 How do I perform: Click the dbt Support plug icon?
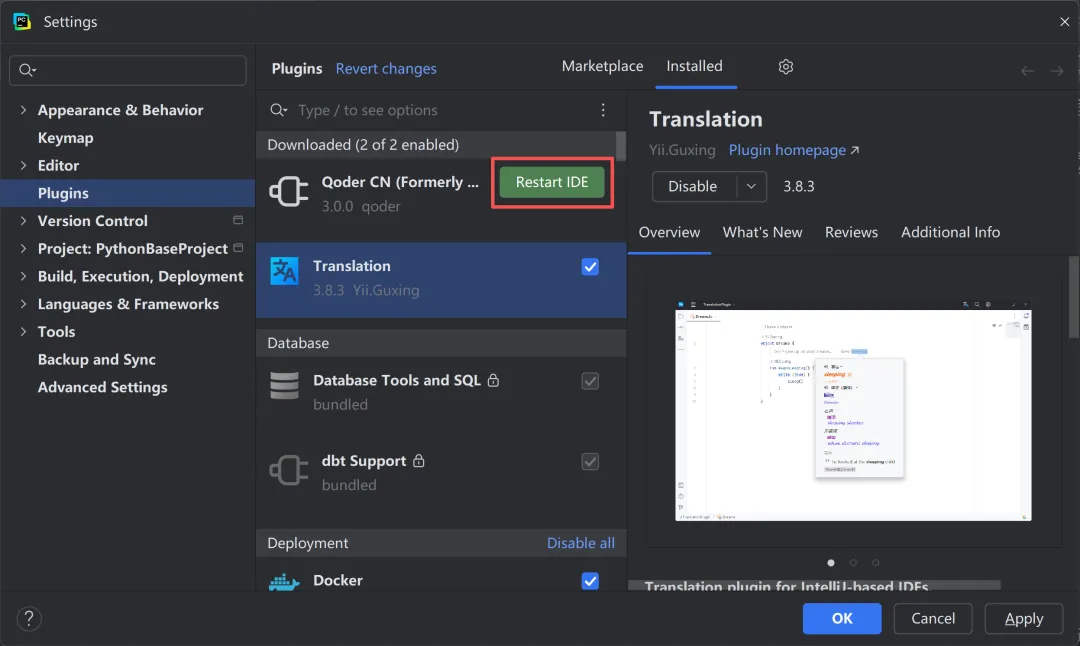[x=289, y=471]
